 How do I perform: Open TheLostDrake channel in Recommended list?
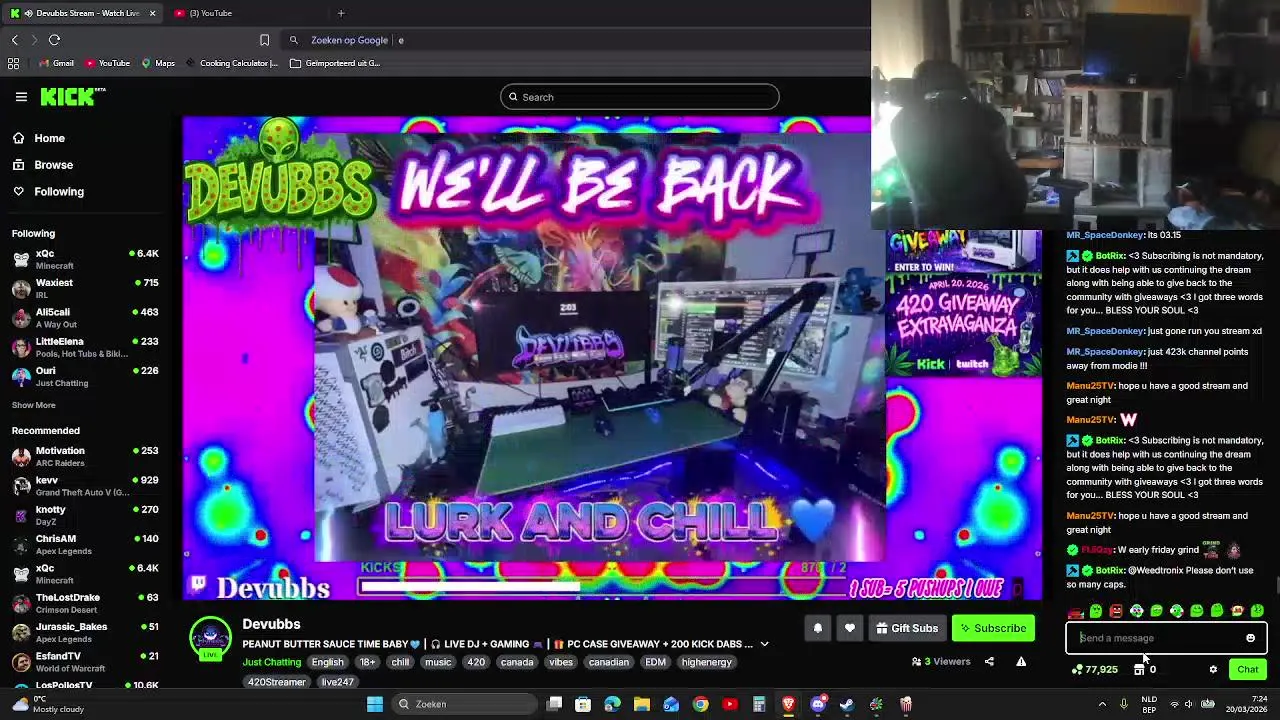tap(85, 603)
